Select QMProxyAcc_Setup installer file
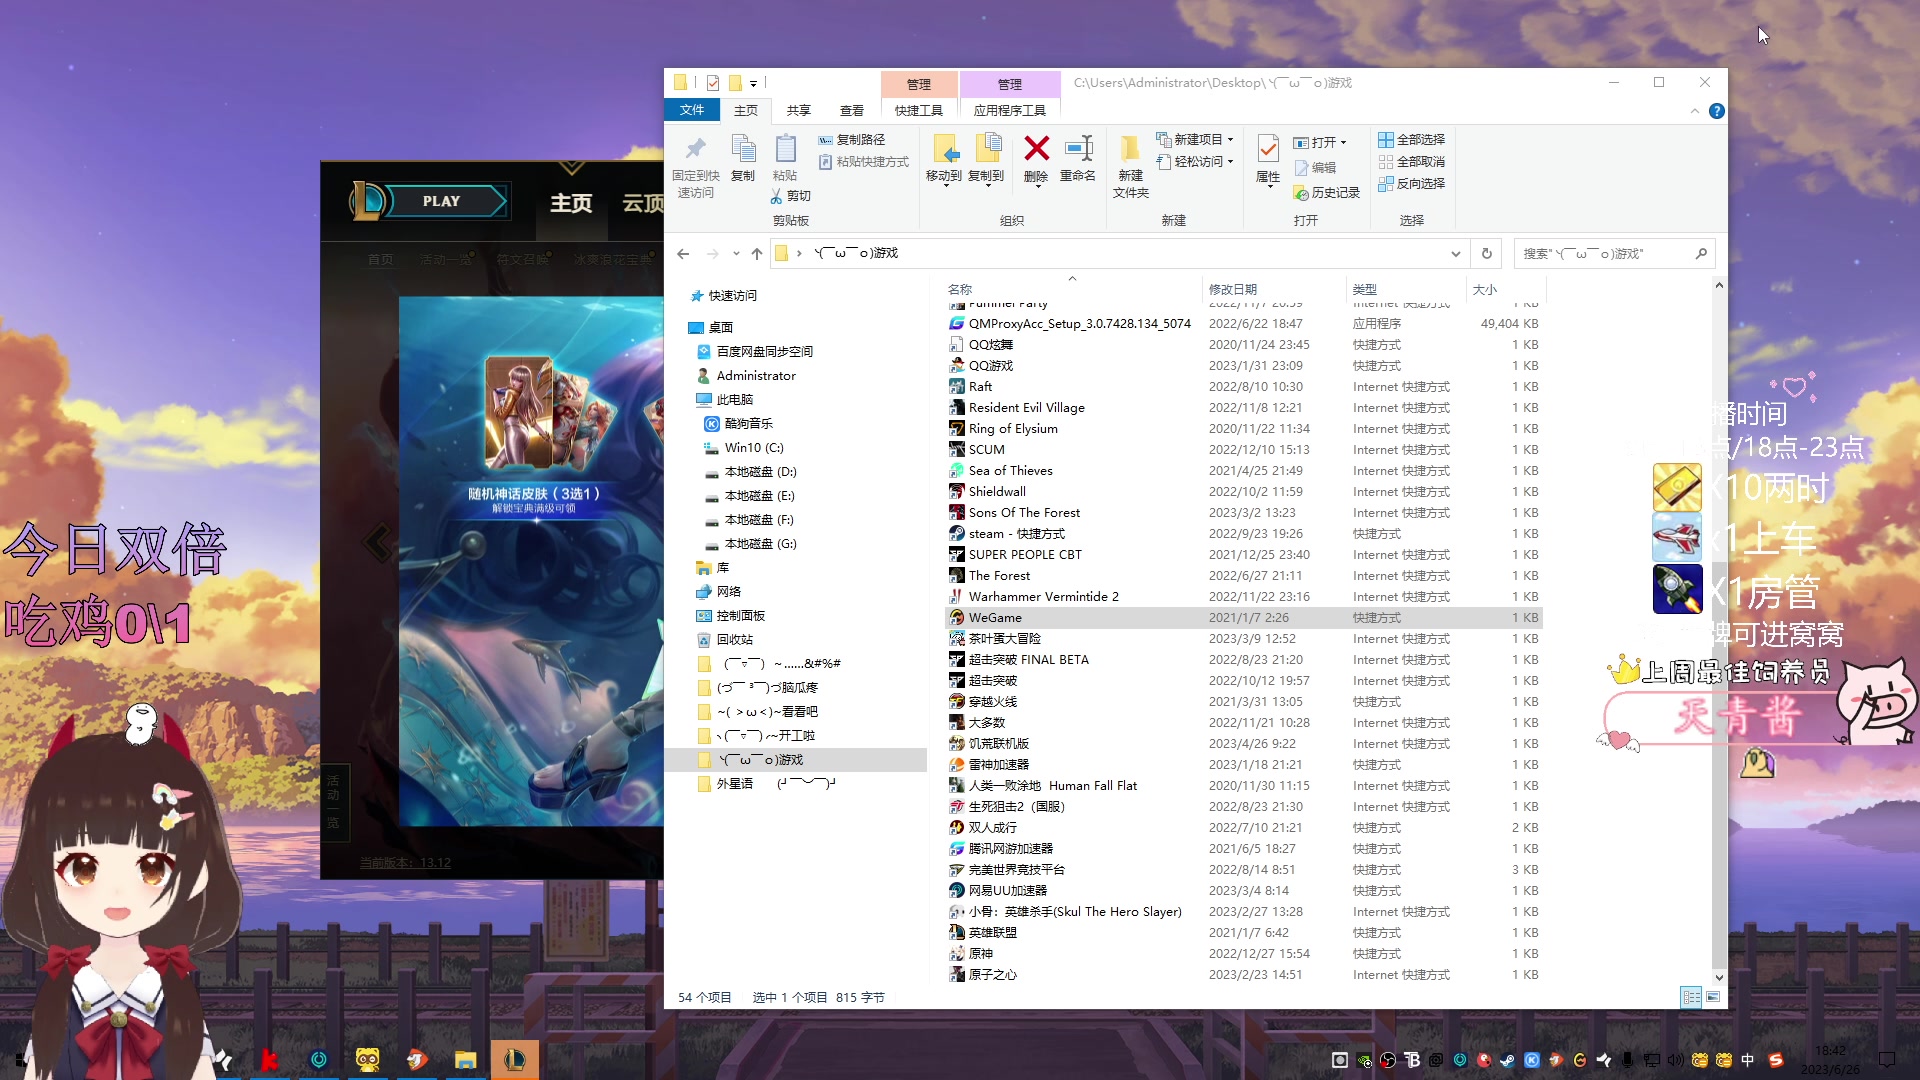Viewport: 1920px width, 1080px height. point(1243,324)
